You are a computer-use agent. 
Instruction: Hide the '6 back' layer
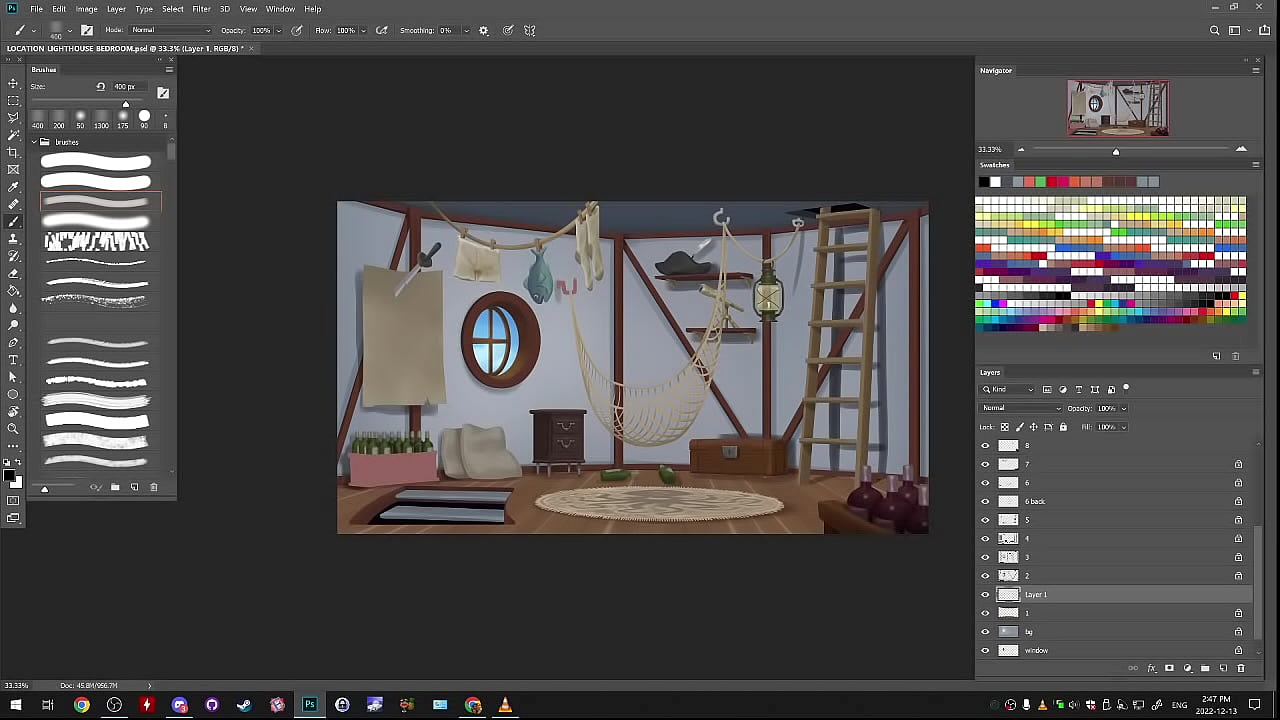click(x=985, y=501)
